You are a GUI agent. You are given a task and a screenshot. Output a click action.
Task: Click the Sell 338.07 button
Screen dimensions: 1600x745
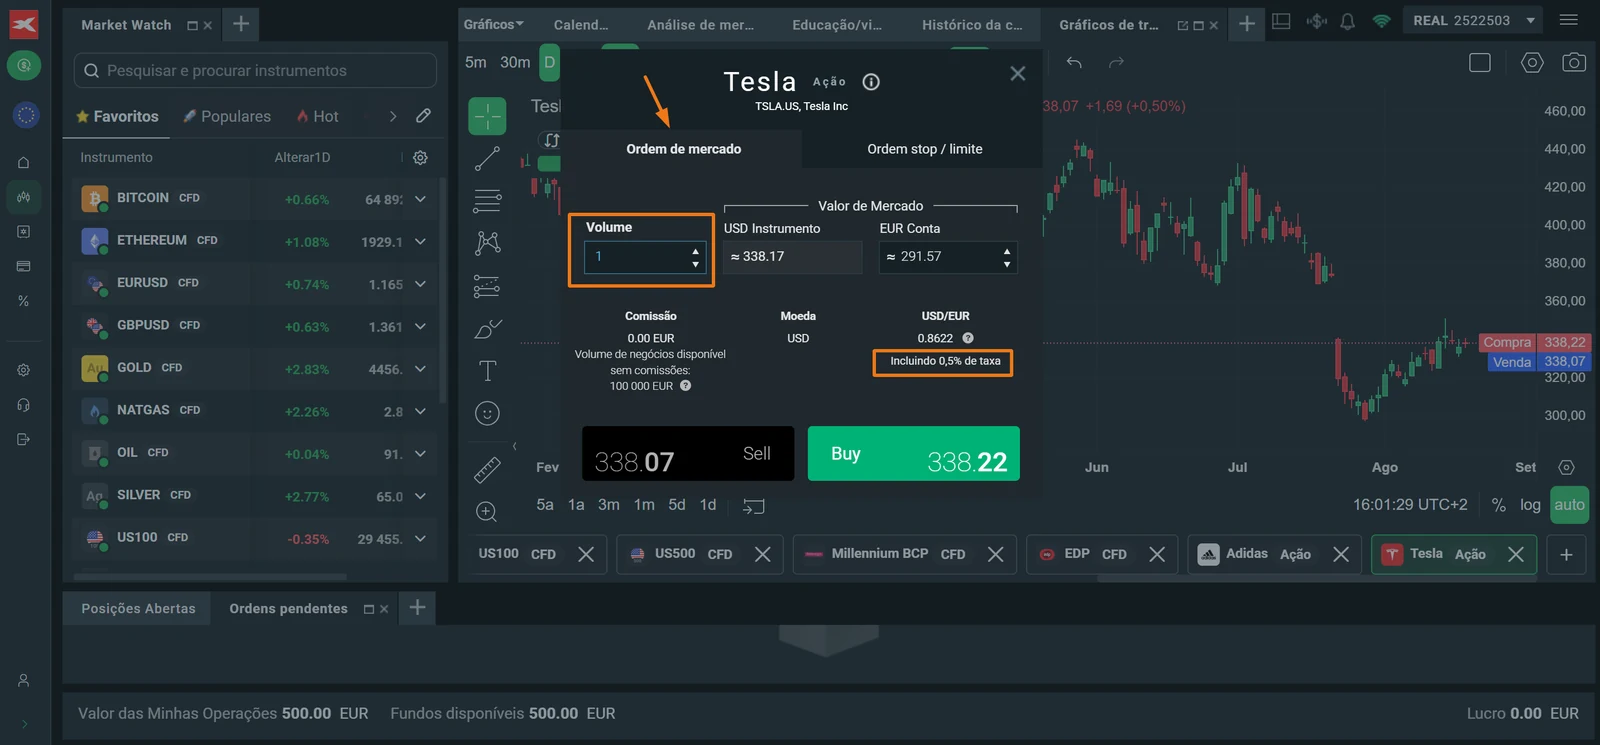(x=688, y=454)
